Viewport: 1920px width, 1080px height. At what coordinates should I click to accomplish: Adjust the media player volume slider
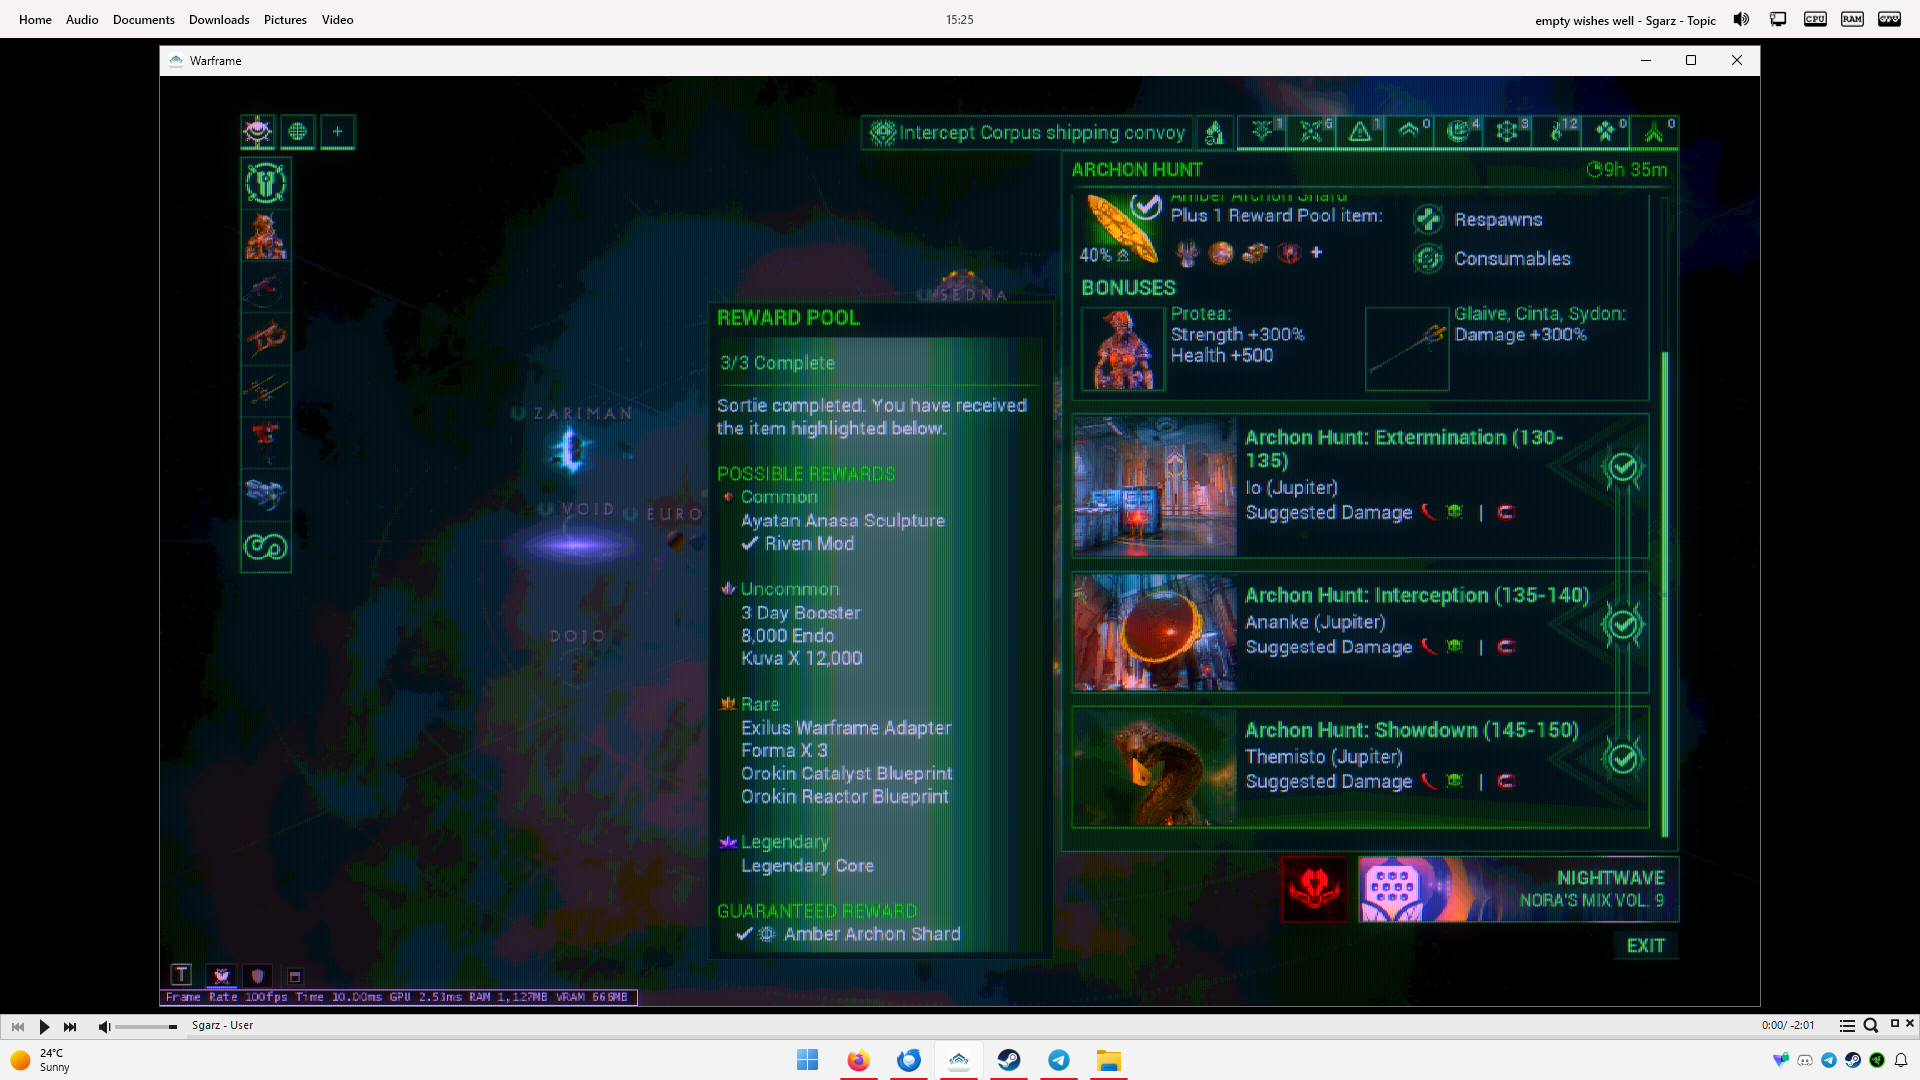tap(146, 1027)
